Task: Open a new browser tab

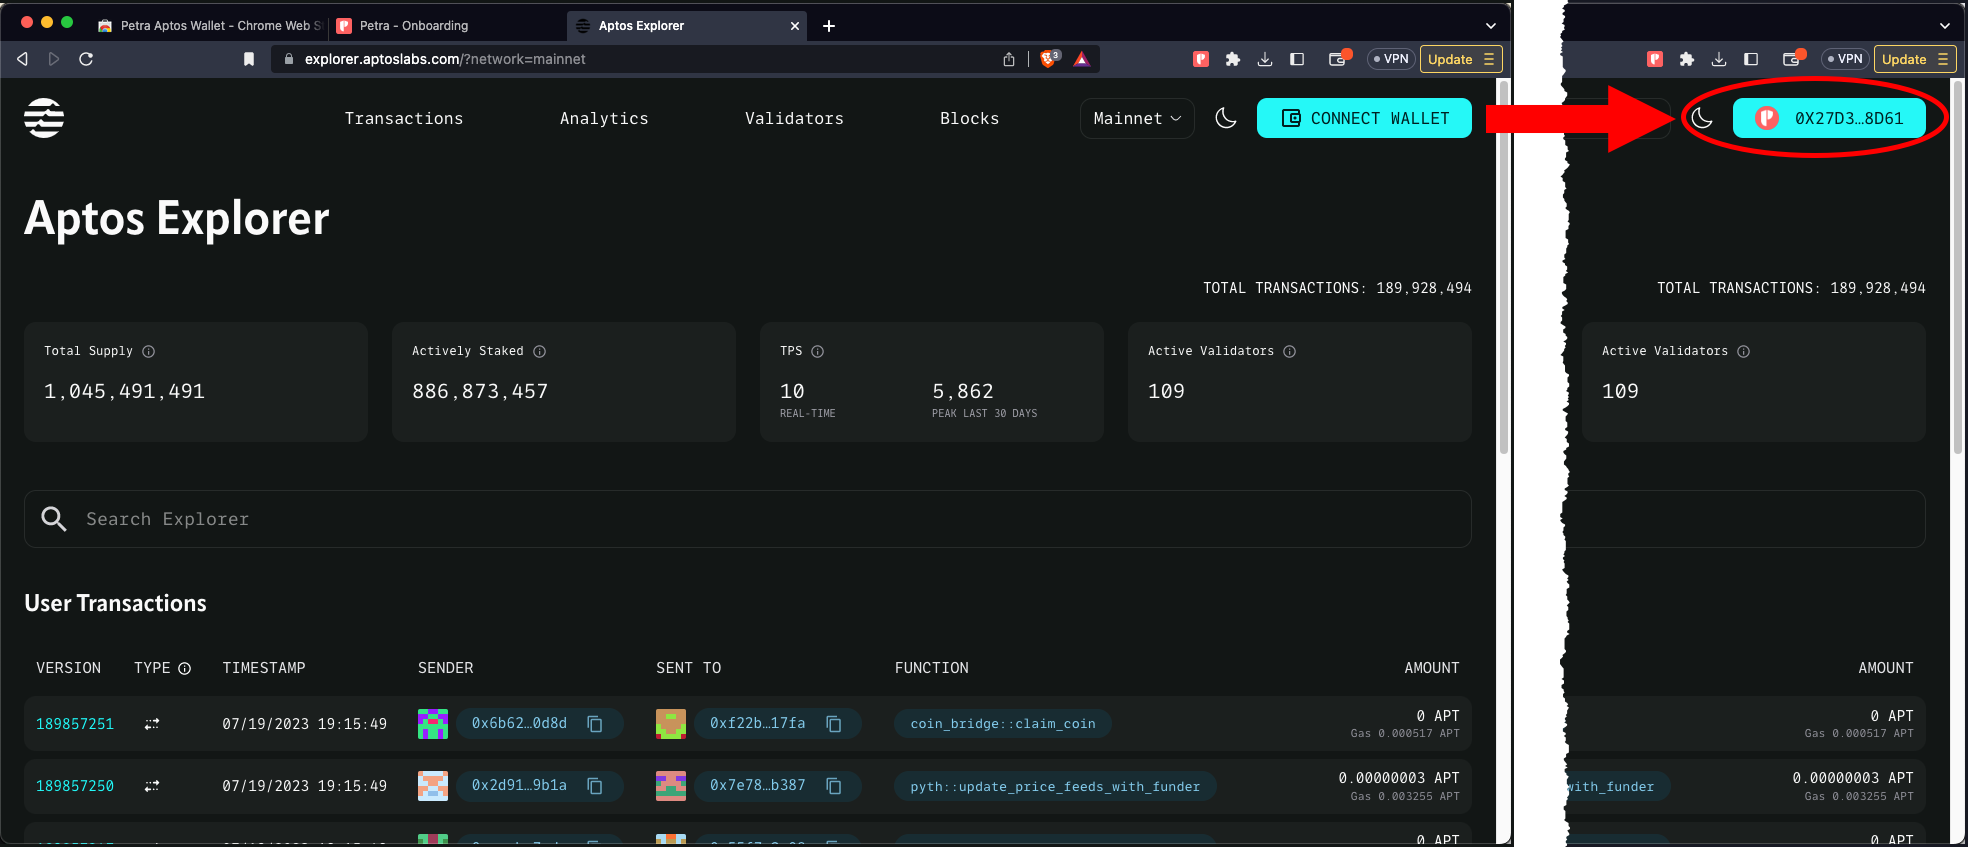Action: (829, 26)
